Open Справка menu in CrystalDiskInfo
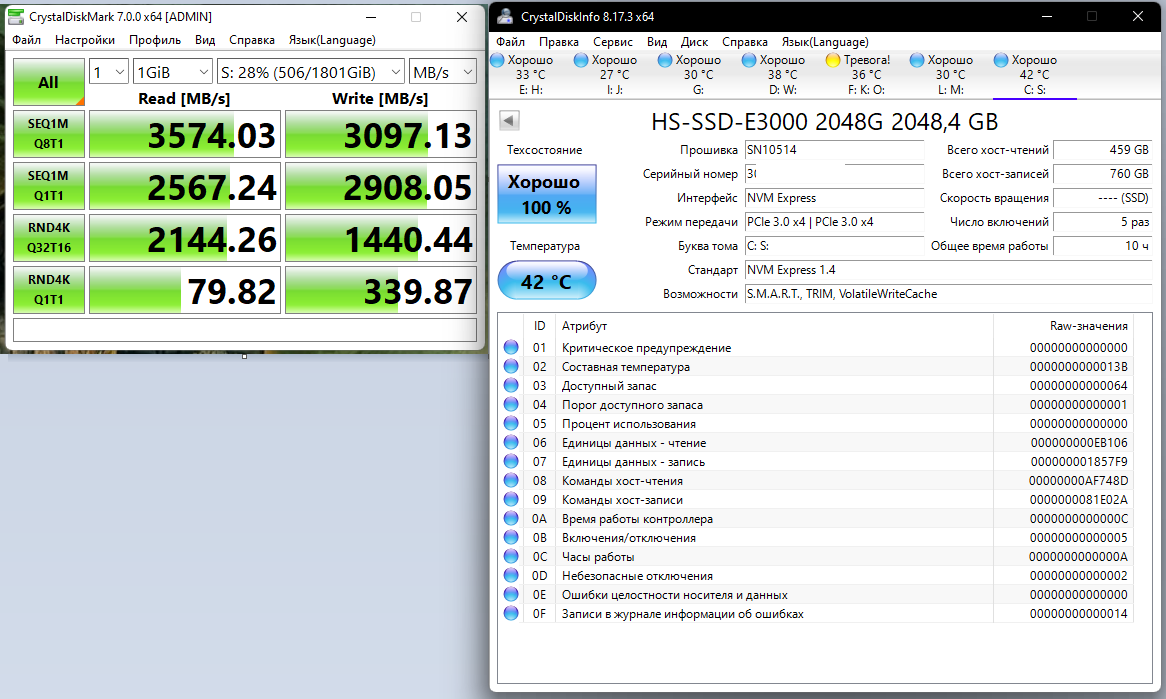Screen dimensions: 1166x699 (744, 42)
